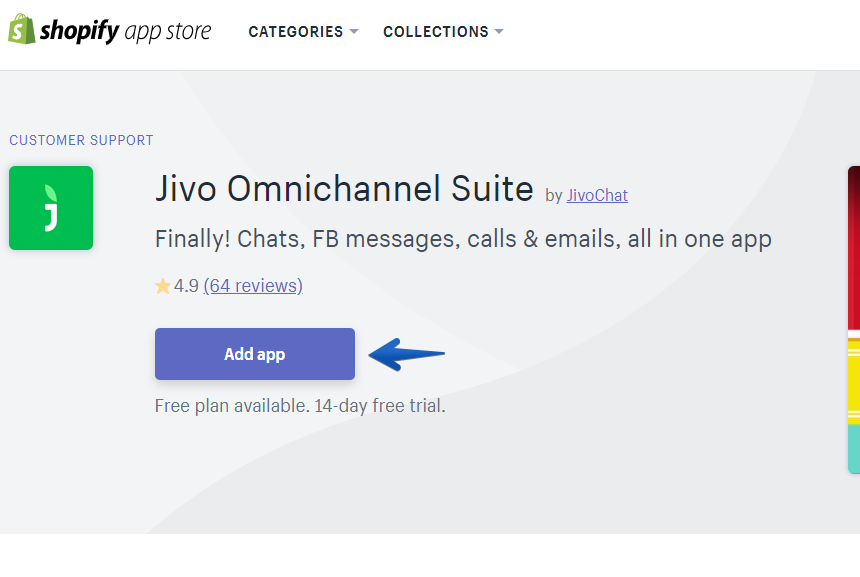Click the 4.9 rating score
The image size is (860, 577).
pos(186,286)
